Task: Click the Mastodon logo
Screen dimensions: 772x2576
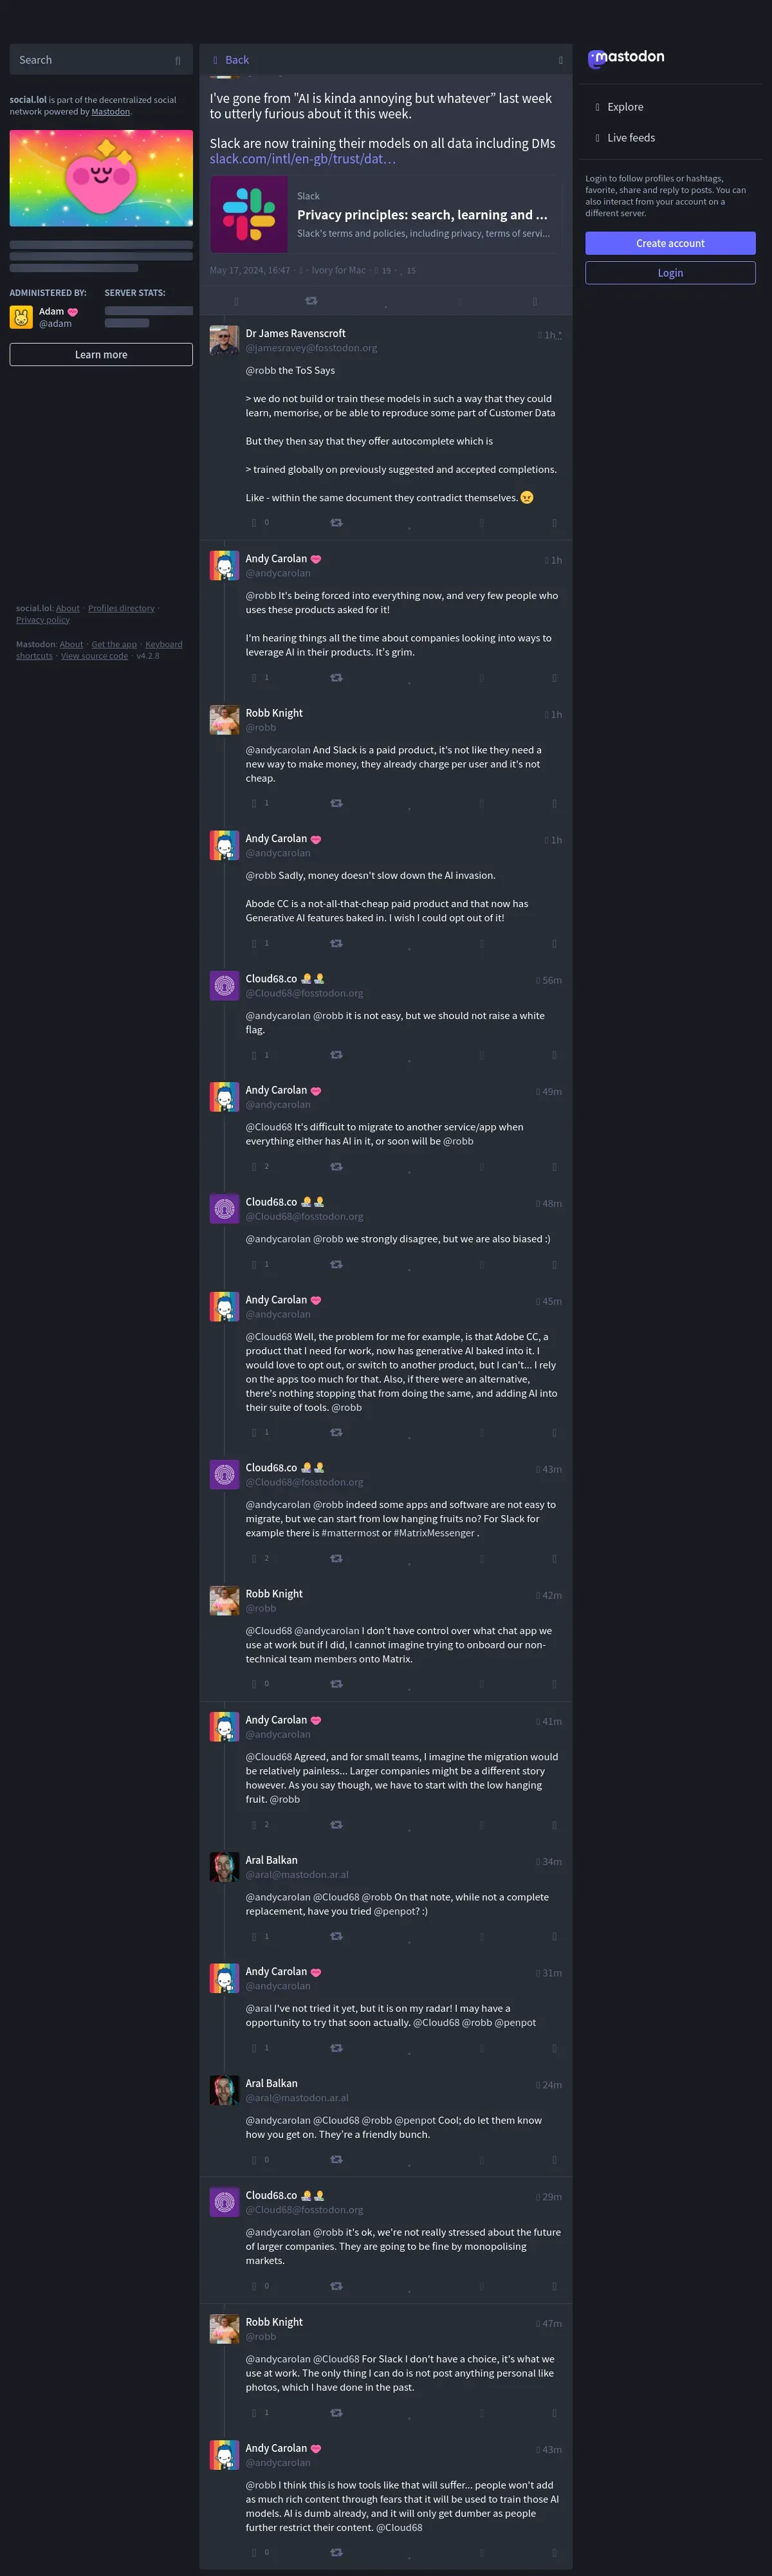Action: (626, 58)
